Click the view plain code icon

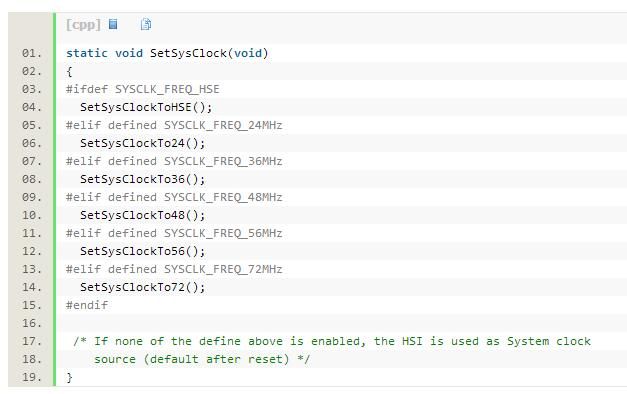tap(113, 24)
